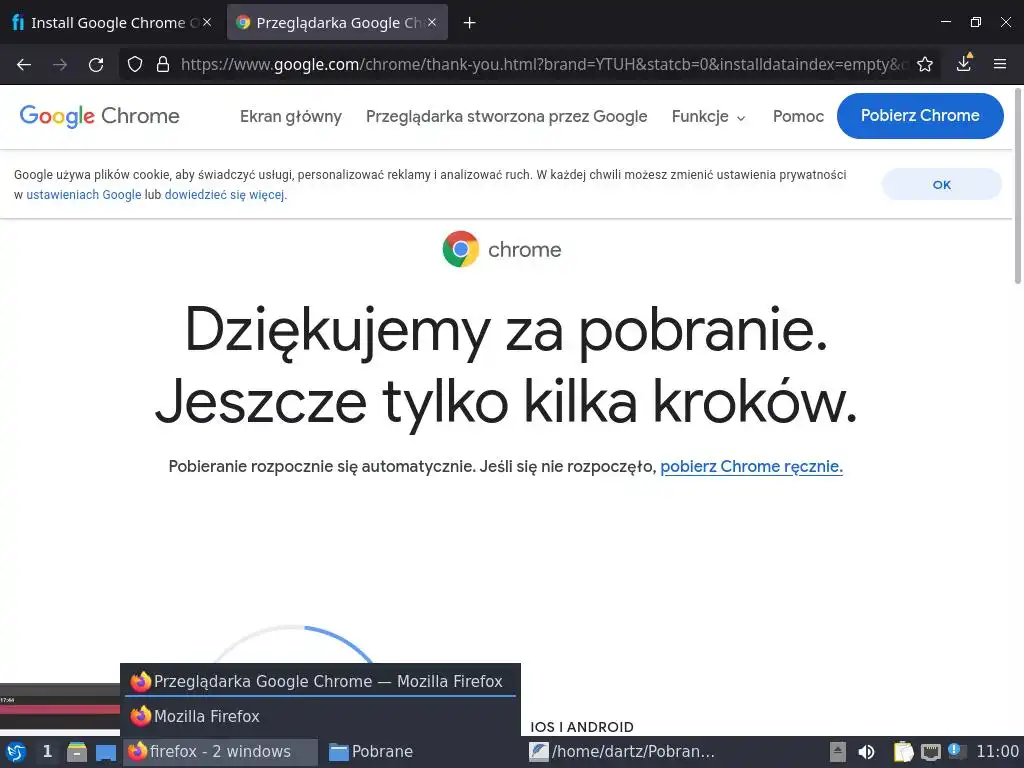
Task: Click 'pobierz Chrome ręcznie' link
Action: tap(751, 466)
